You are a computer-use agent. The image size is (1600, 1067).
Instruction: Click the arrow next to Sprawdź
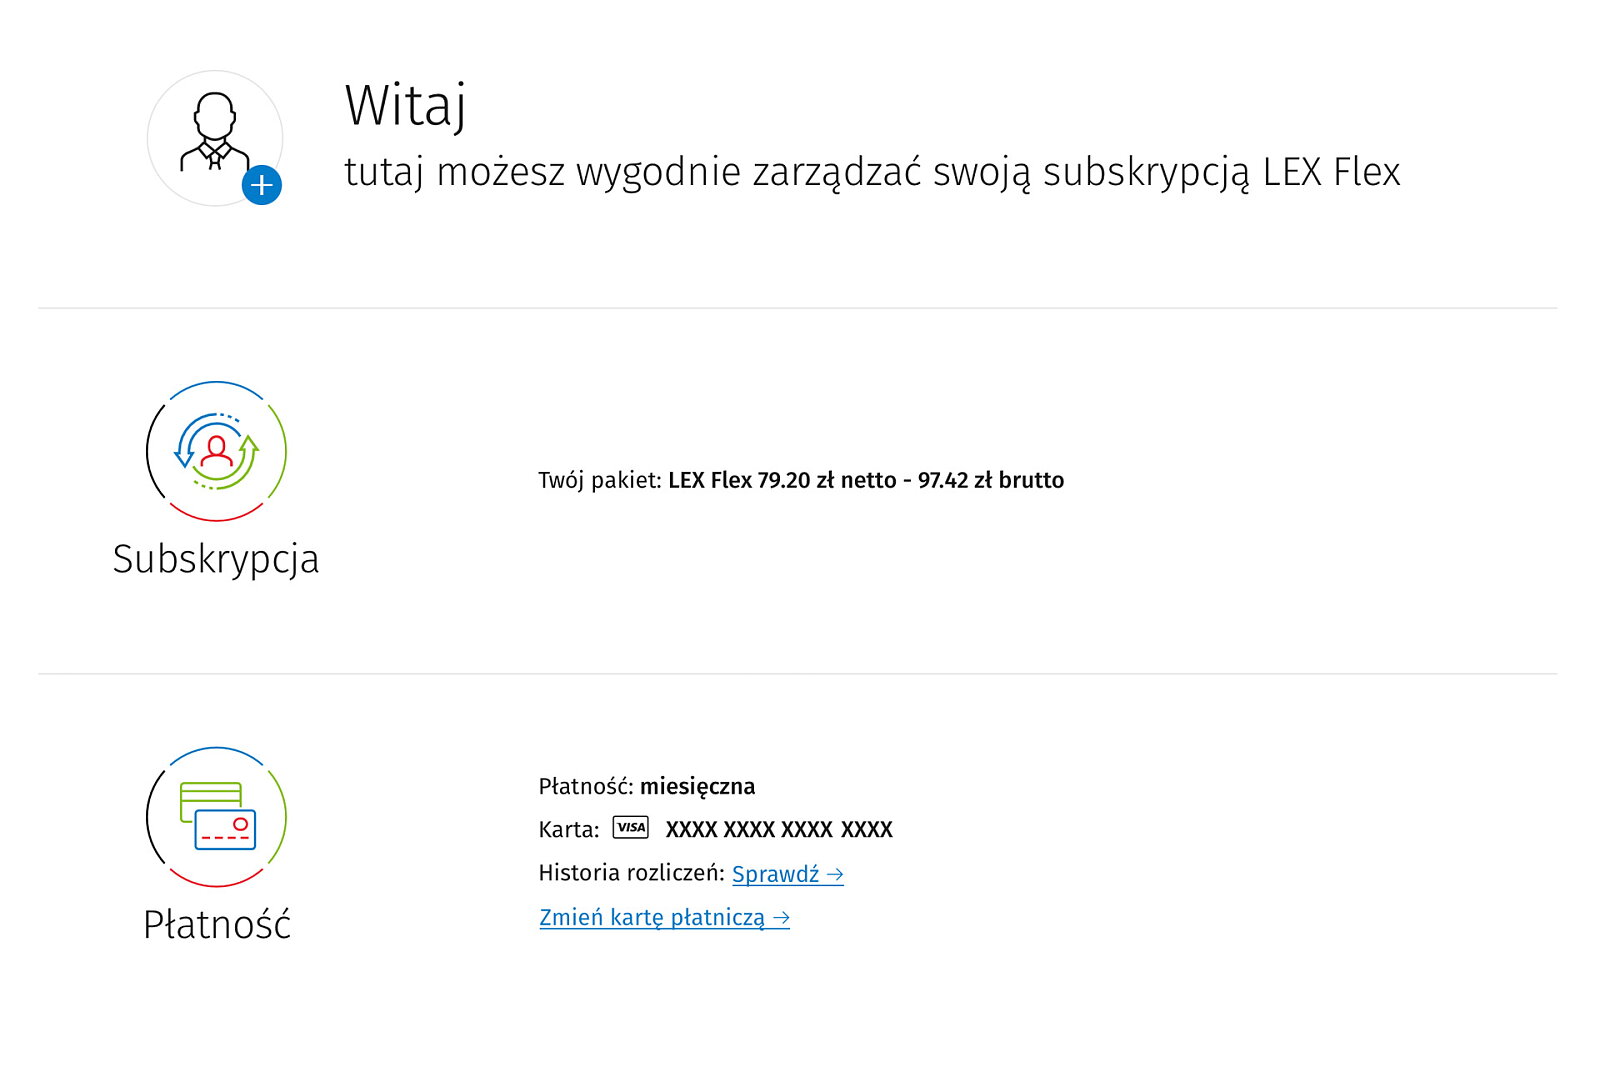click(x=835, y=875)
